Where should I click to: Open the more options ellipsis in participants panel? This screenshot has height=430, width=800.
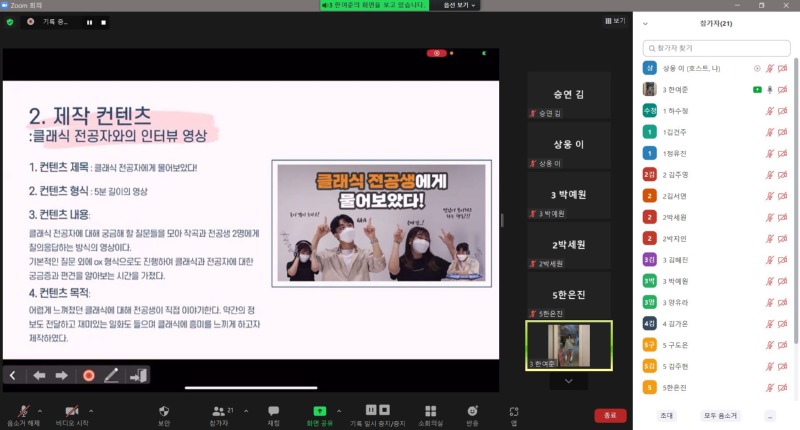point(770,416)
